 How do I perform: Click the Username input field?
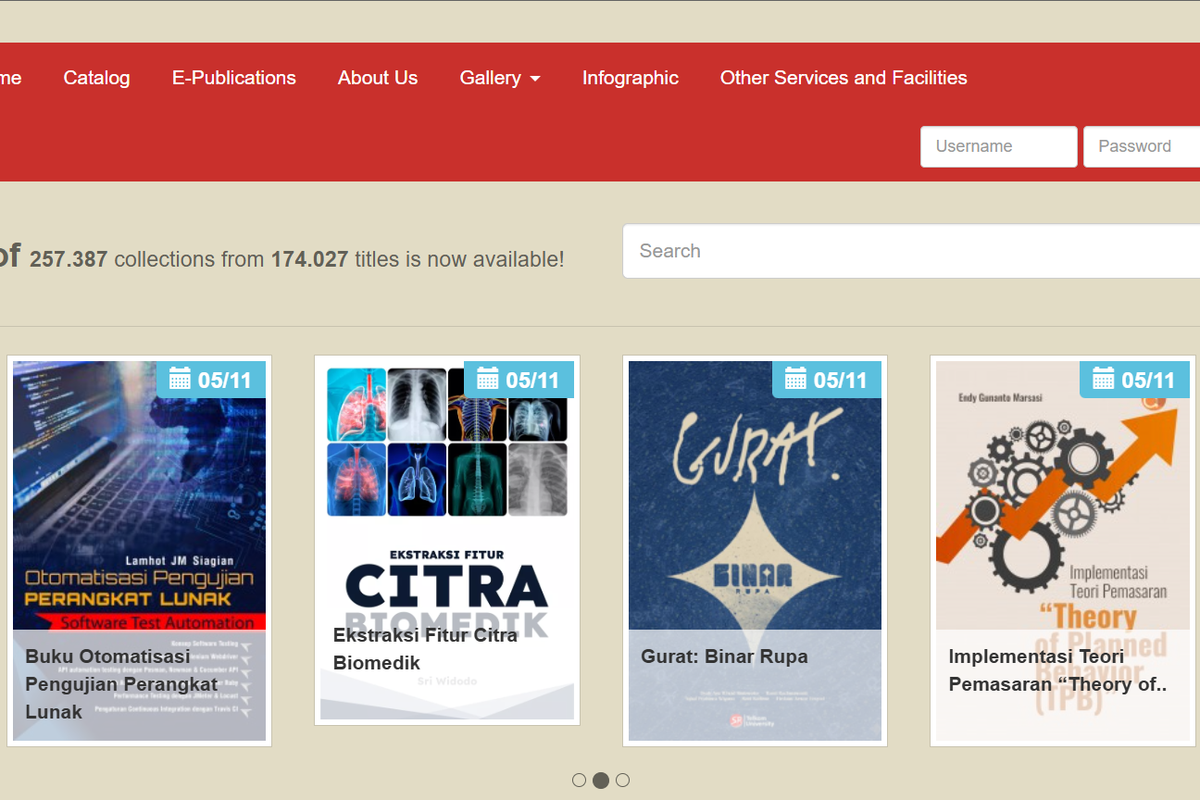click(x=999, y=146)
